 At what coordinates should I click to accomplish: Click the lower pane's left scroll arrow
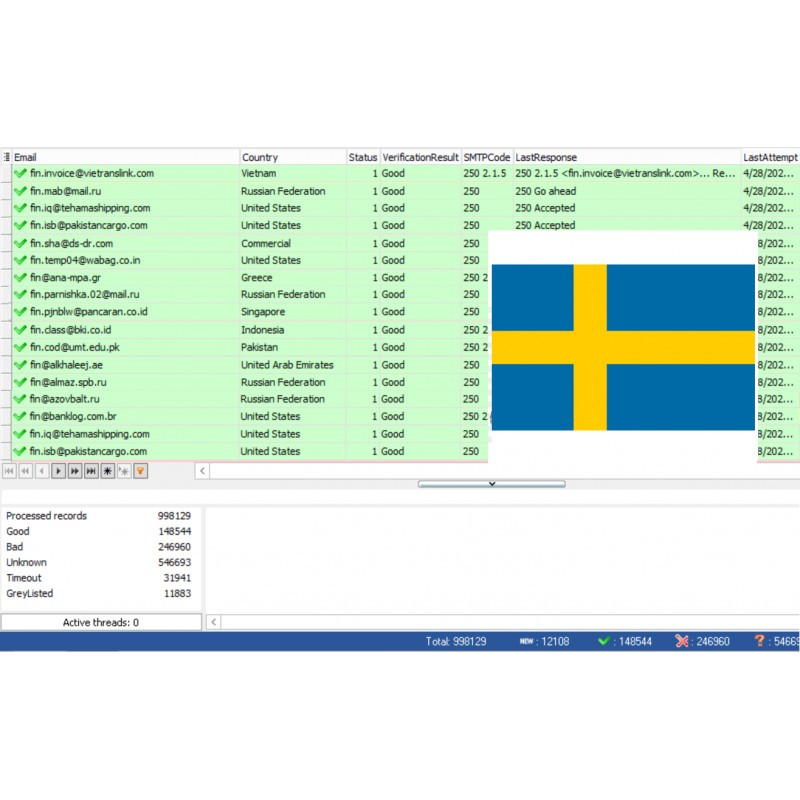213,622
